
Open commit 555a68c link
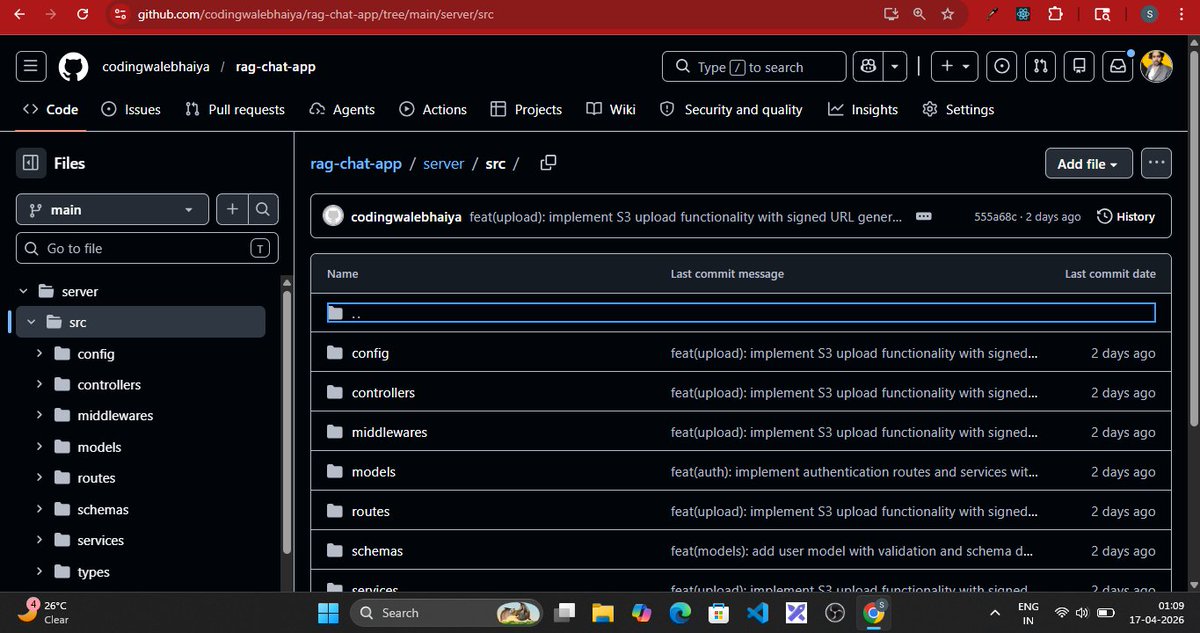[997, 216]
